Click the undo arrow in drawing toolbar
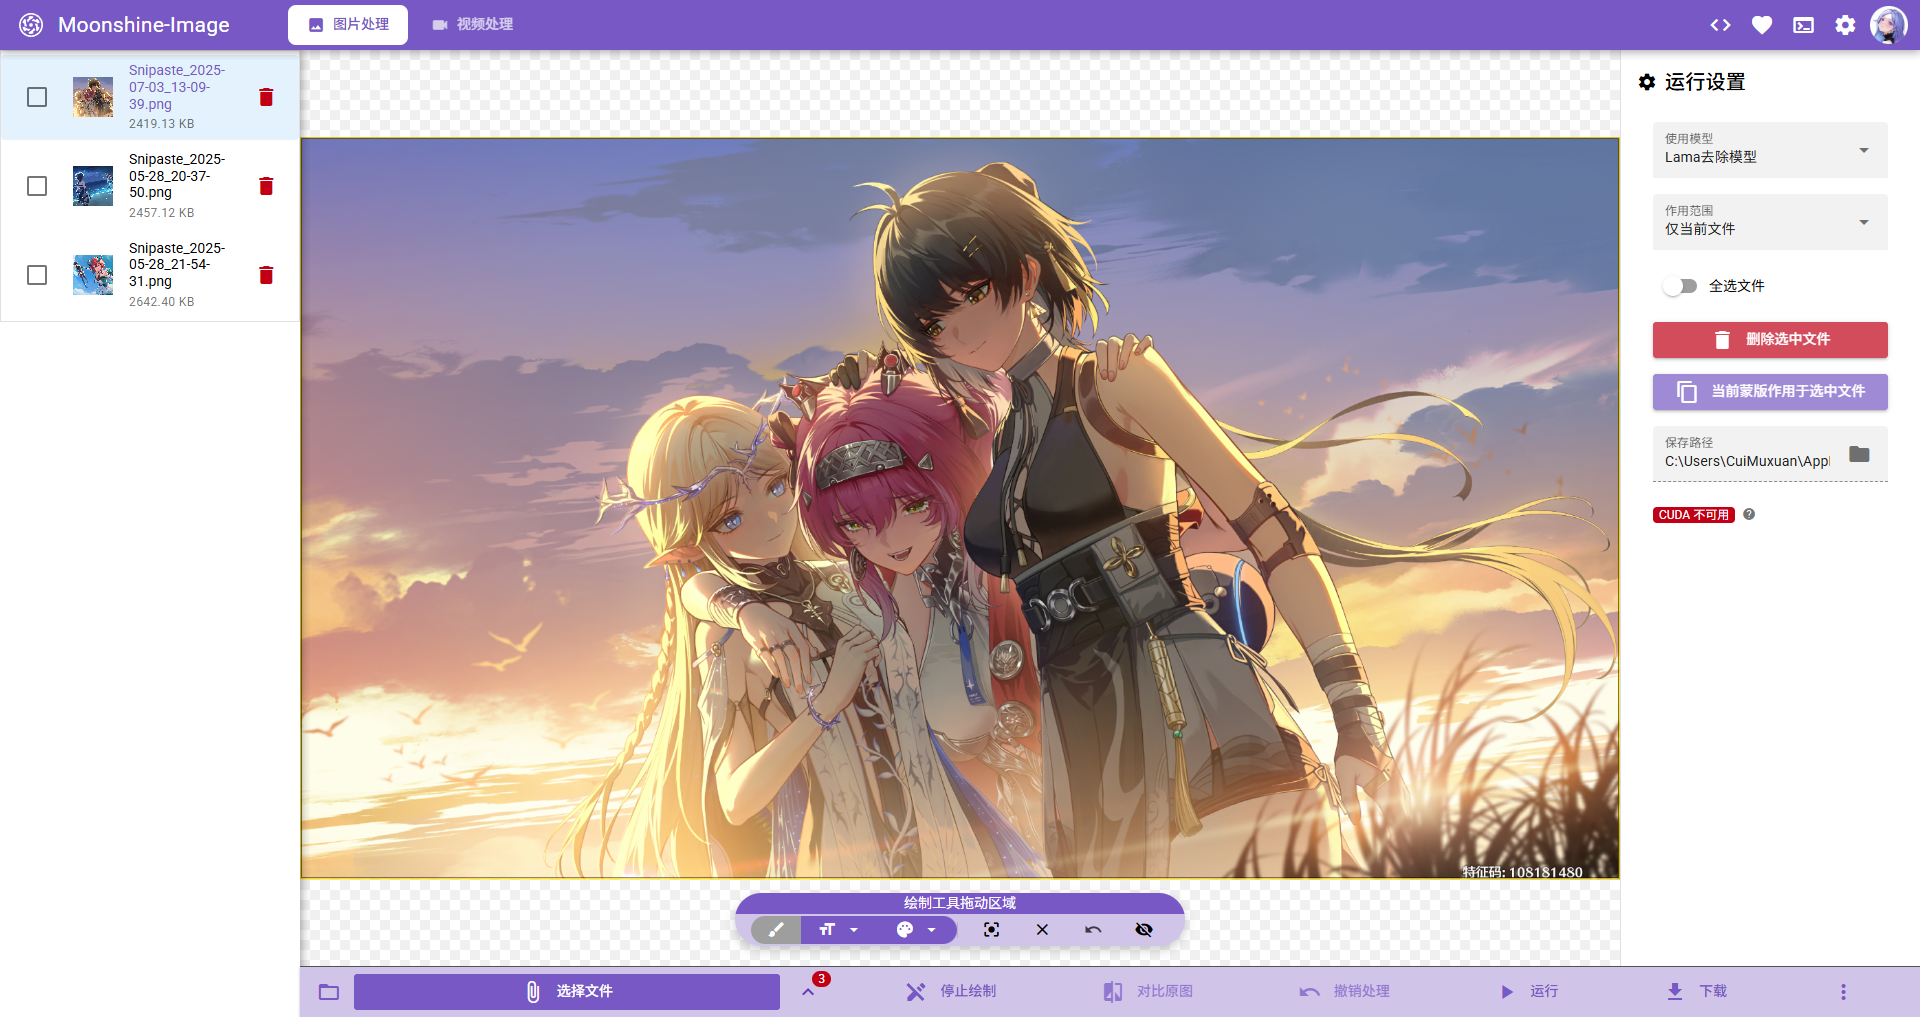Image resolution: width=1920 pixels, height=1017 pixels. point(1093,930)
